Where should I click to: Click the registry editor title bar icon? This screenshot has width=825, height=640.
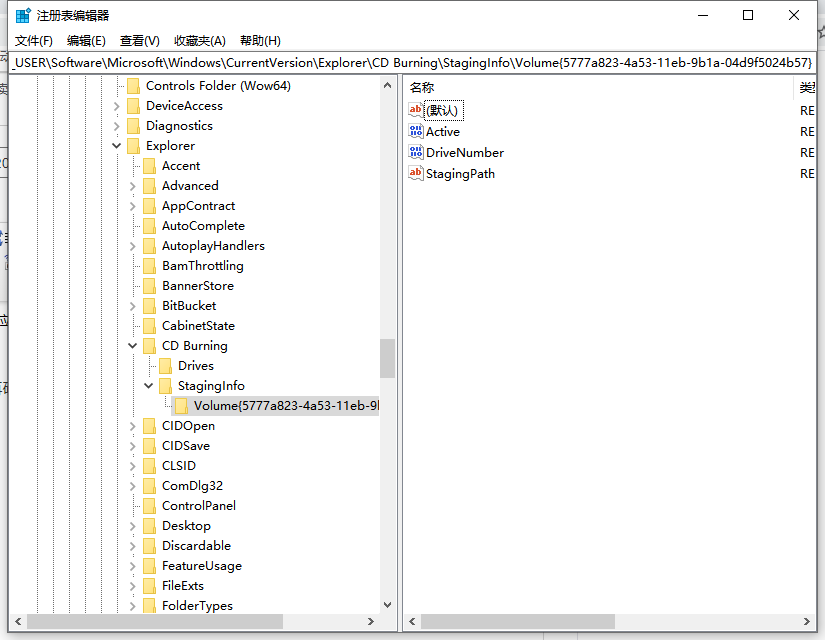coord(22,14)
